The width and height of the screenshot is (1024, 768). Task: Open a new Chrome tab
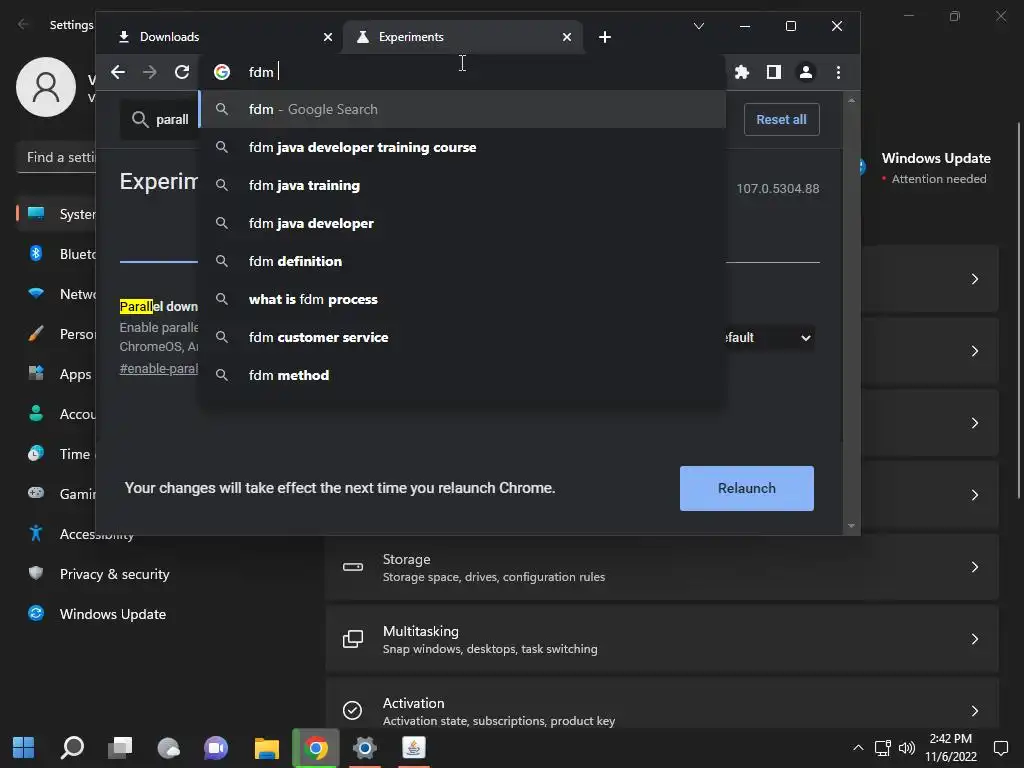tap(605, 37)
